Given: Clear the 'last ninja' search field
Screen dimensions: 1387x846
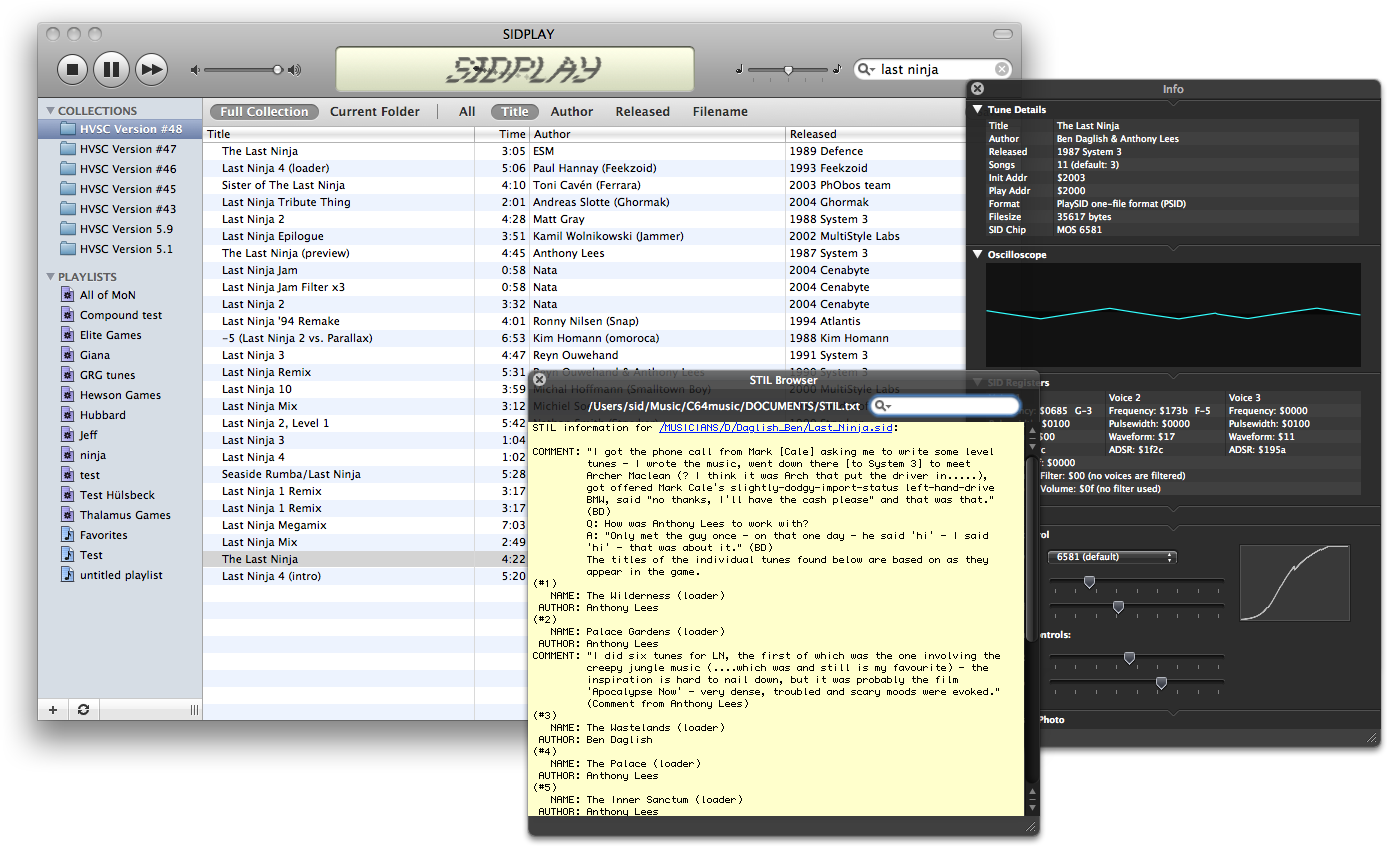Looking at the screenshot, I should point(1001,69).
